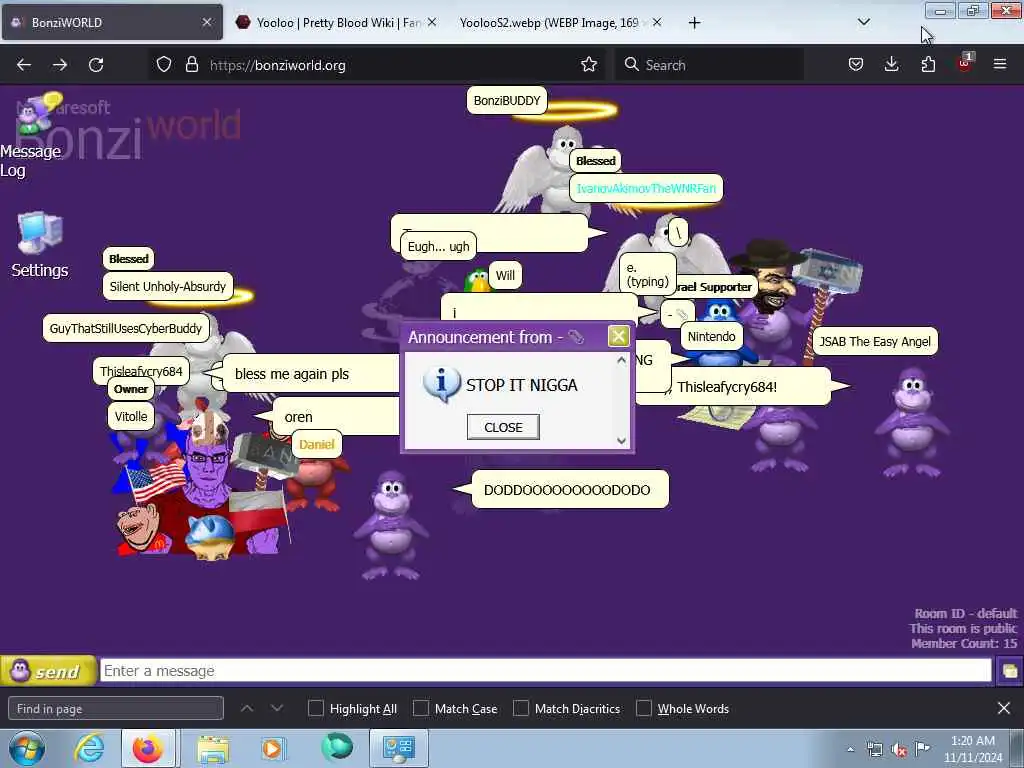
Task: Open the extensions puzzle icon
Action: [928, 65]
